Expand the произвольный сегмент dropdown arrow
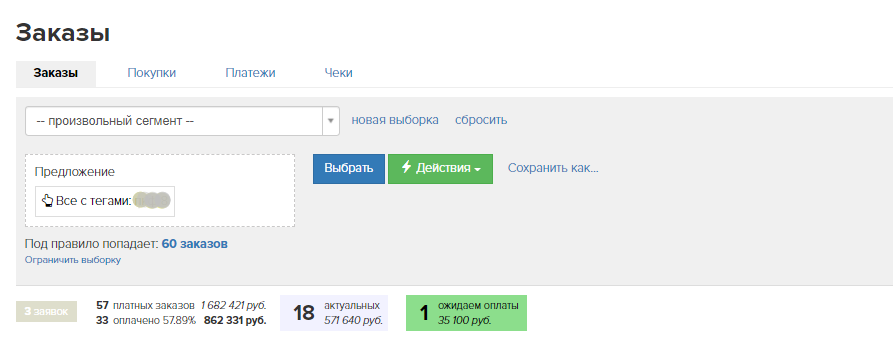 (331, 121)
